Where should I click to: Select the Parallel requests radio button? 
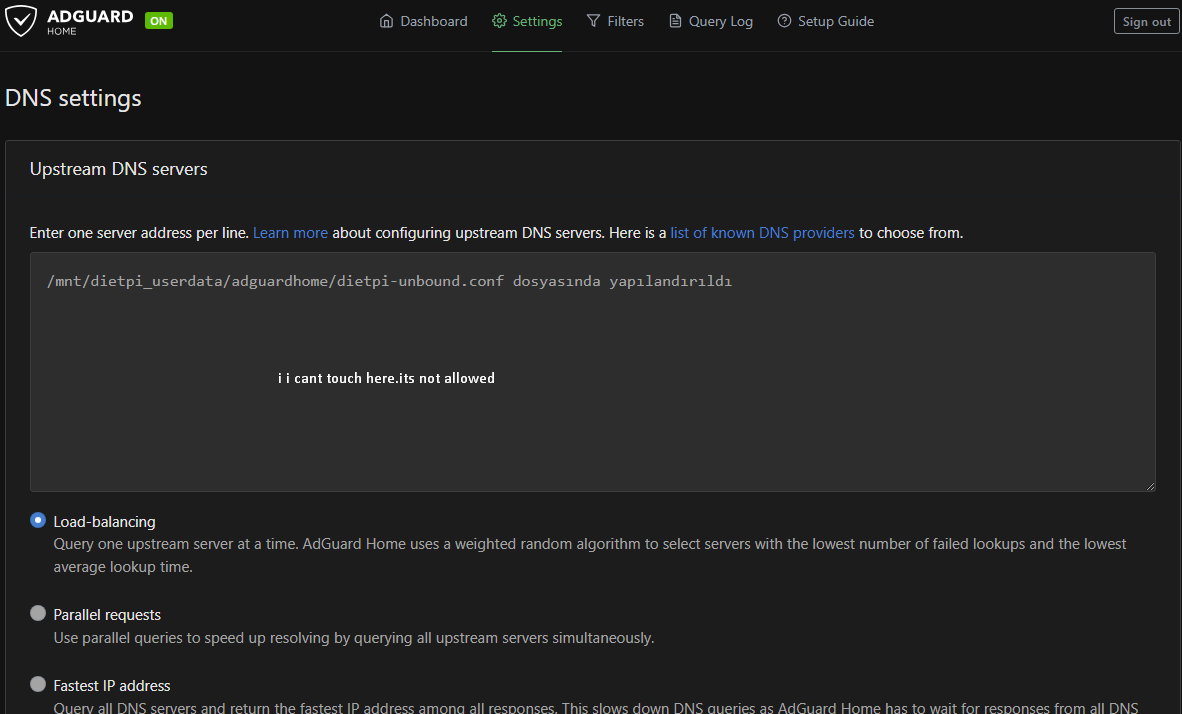point(38,614)
